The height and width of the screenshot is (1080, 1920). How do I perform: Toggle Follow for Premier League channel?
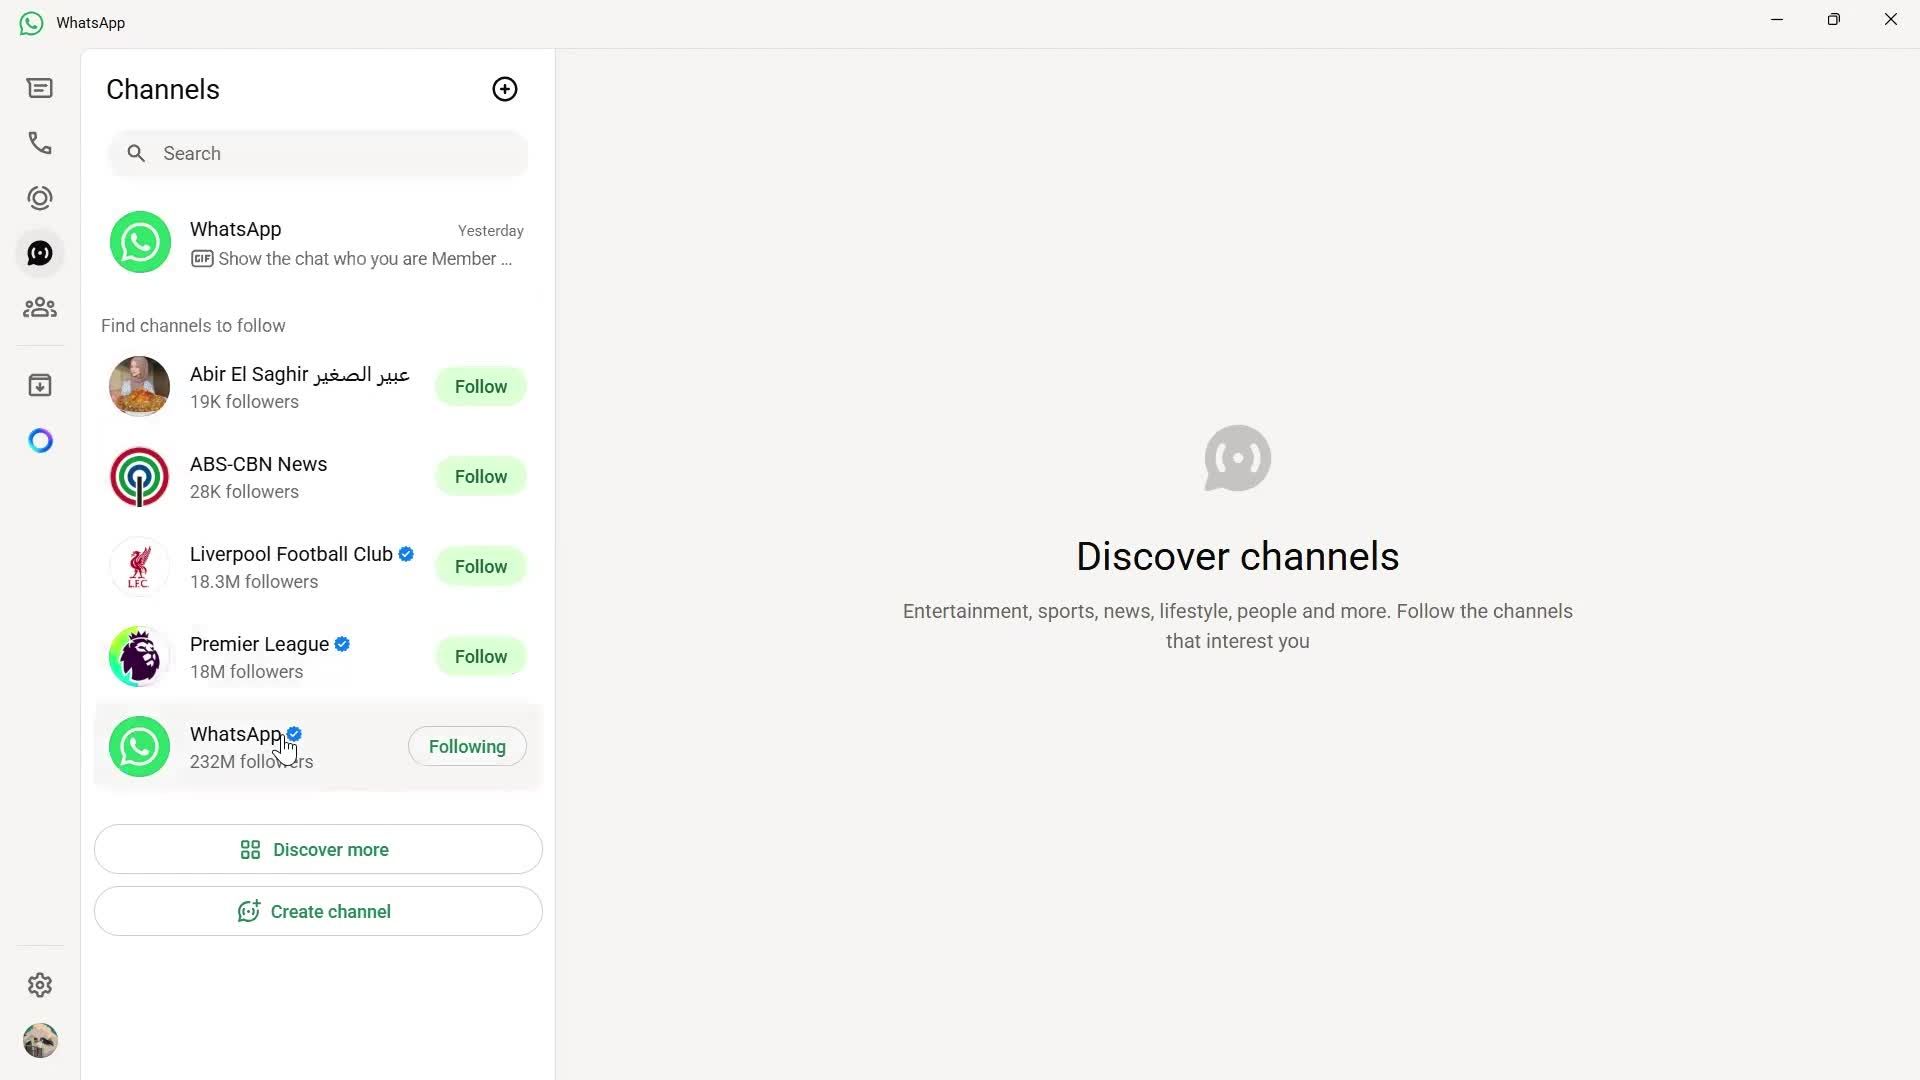pos(480,656)
